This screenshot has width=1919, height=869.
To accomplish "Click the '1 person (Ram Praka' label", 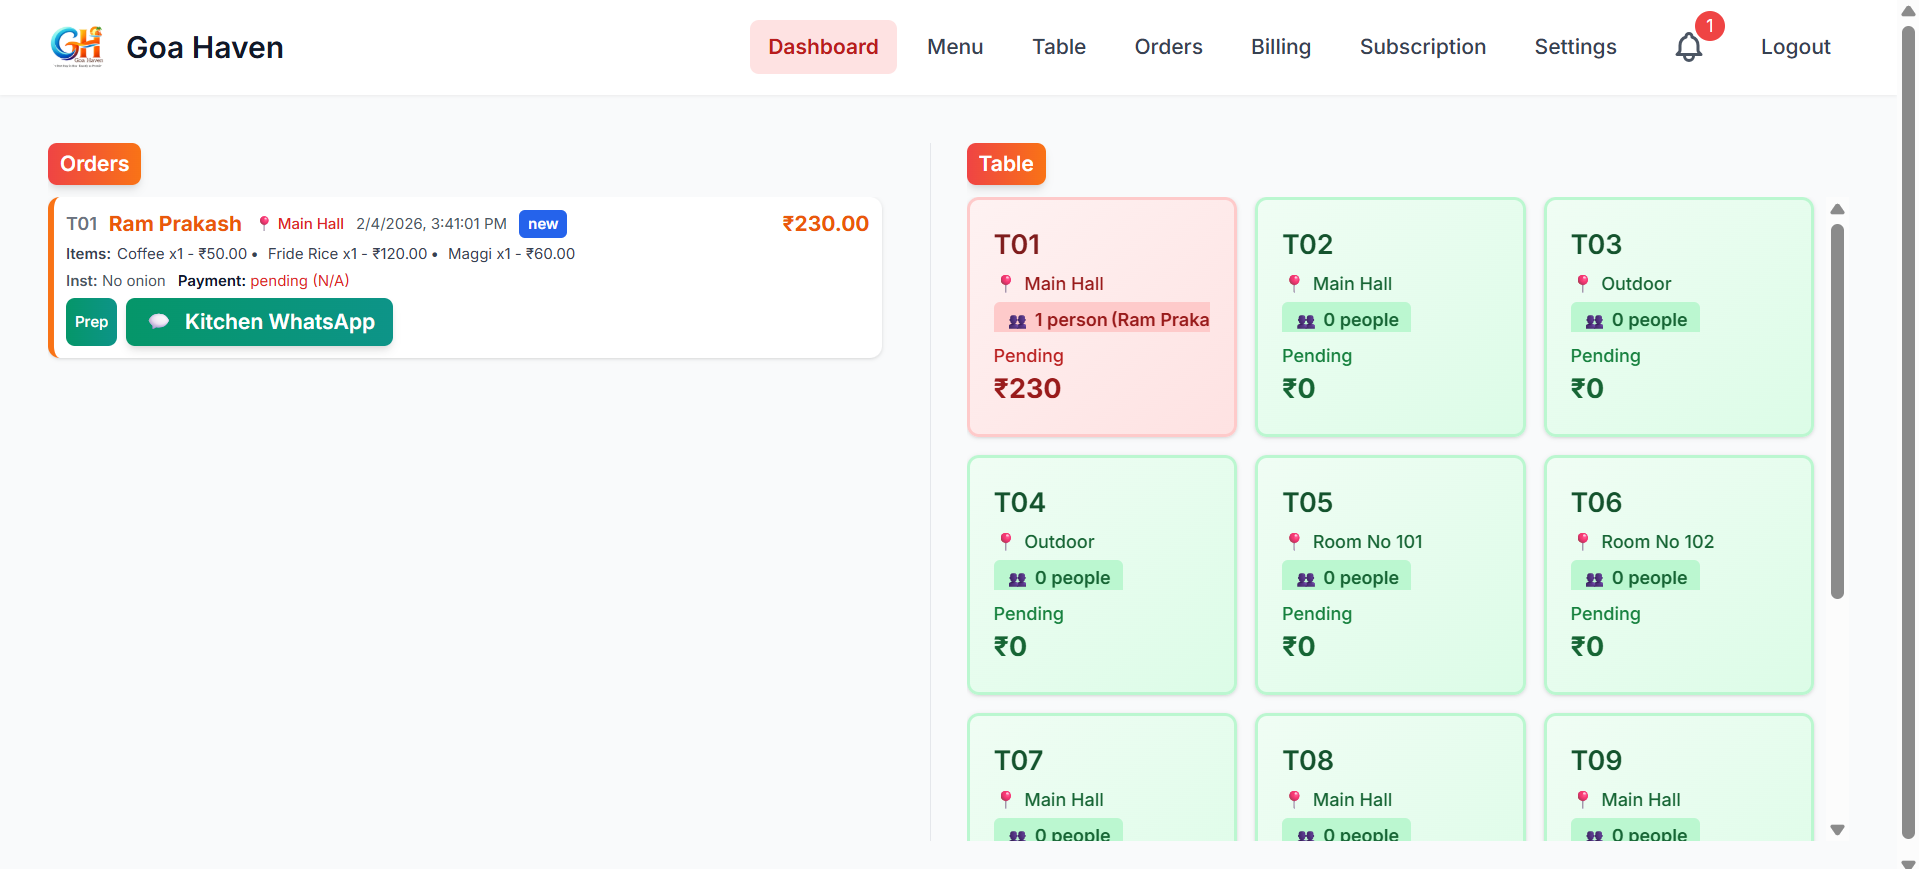I will [1102, 320].
